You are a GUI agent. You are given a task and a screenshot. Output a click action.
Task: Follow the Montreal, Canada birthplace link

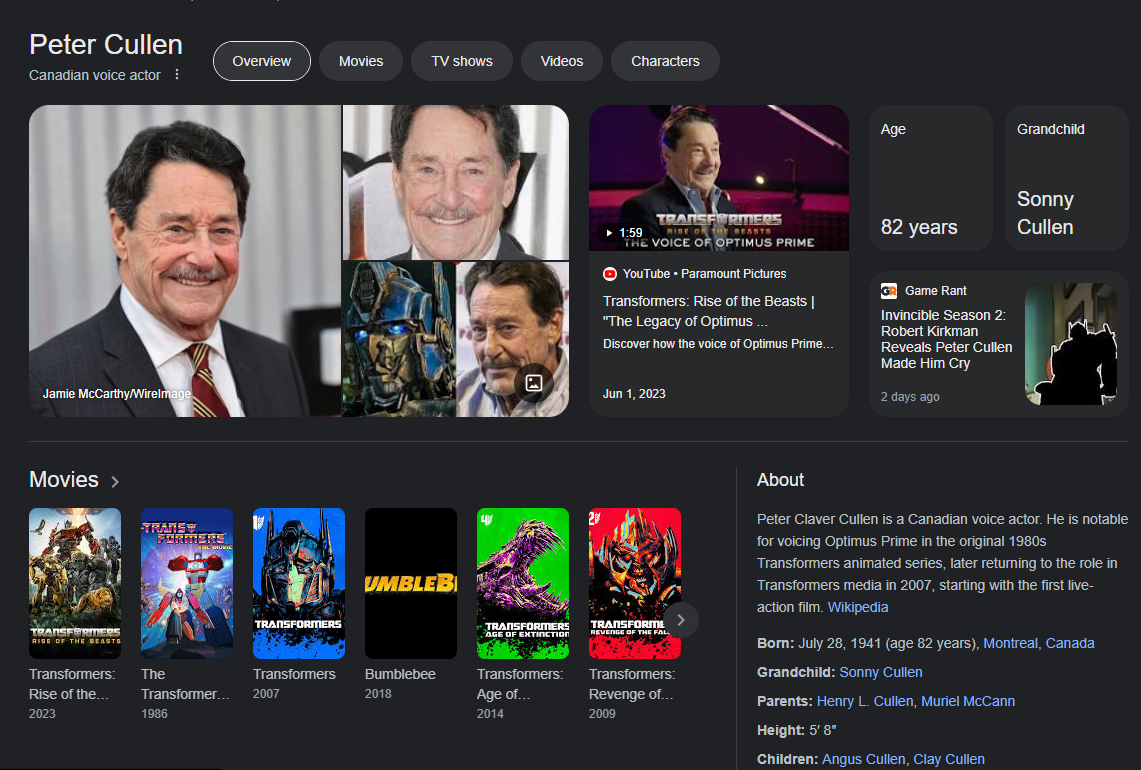click(1038, 643)
